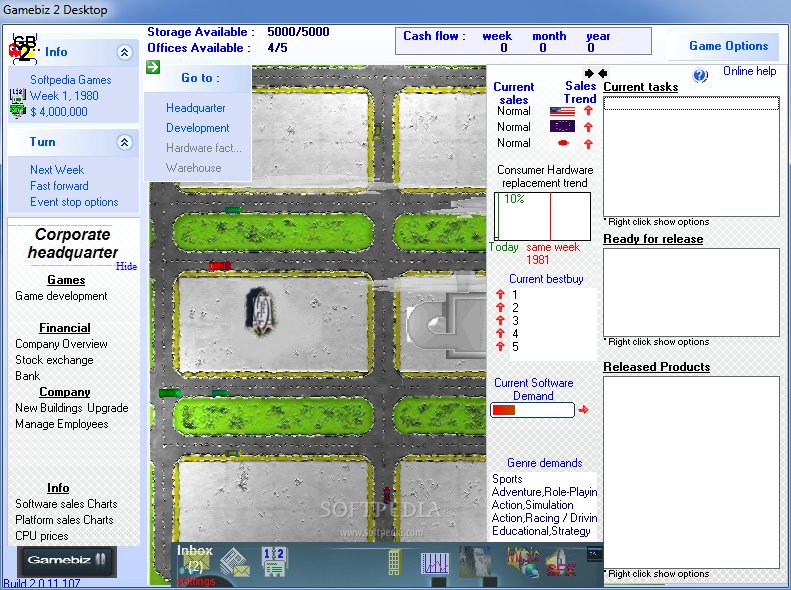Click the Japan flag in Current sales

563,143
